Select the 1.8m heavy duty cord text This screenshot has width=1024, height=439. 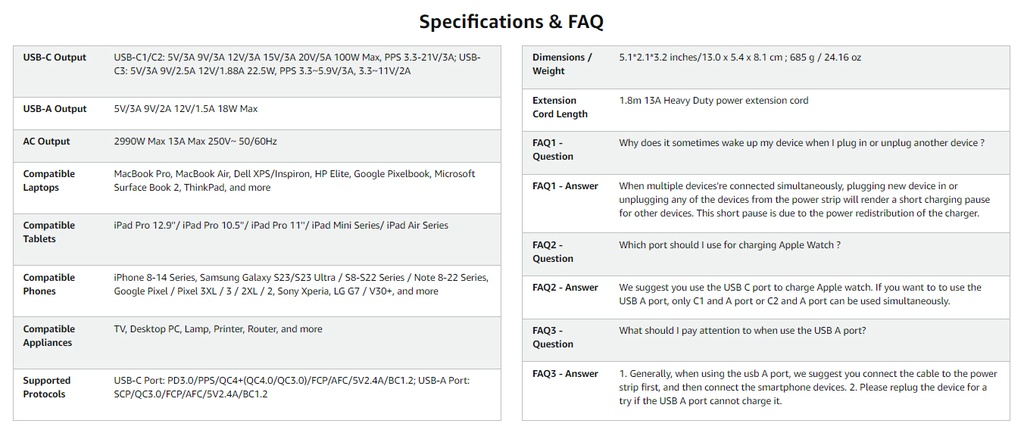coord(714,101)
